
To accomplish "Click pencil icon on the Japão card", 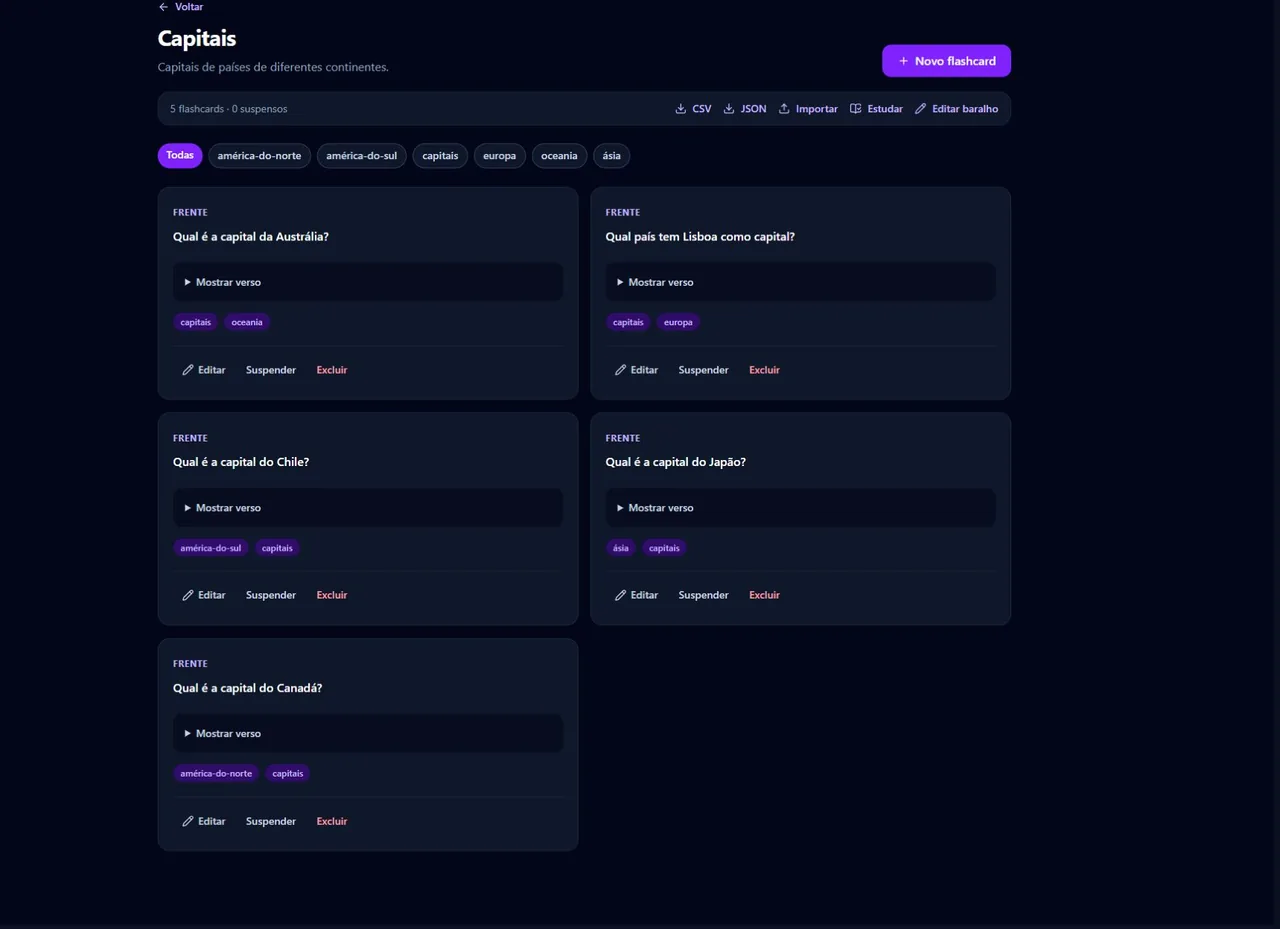I will pyautogui.click(x=620, y=595).
